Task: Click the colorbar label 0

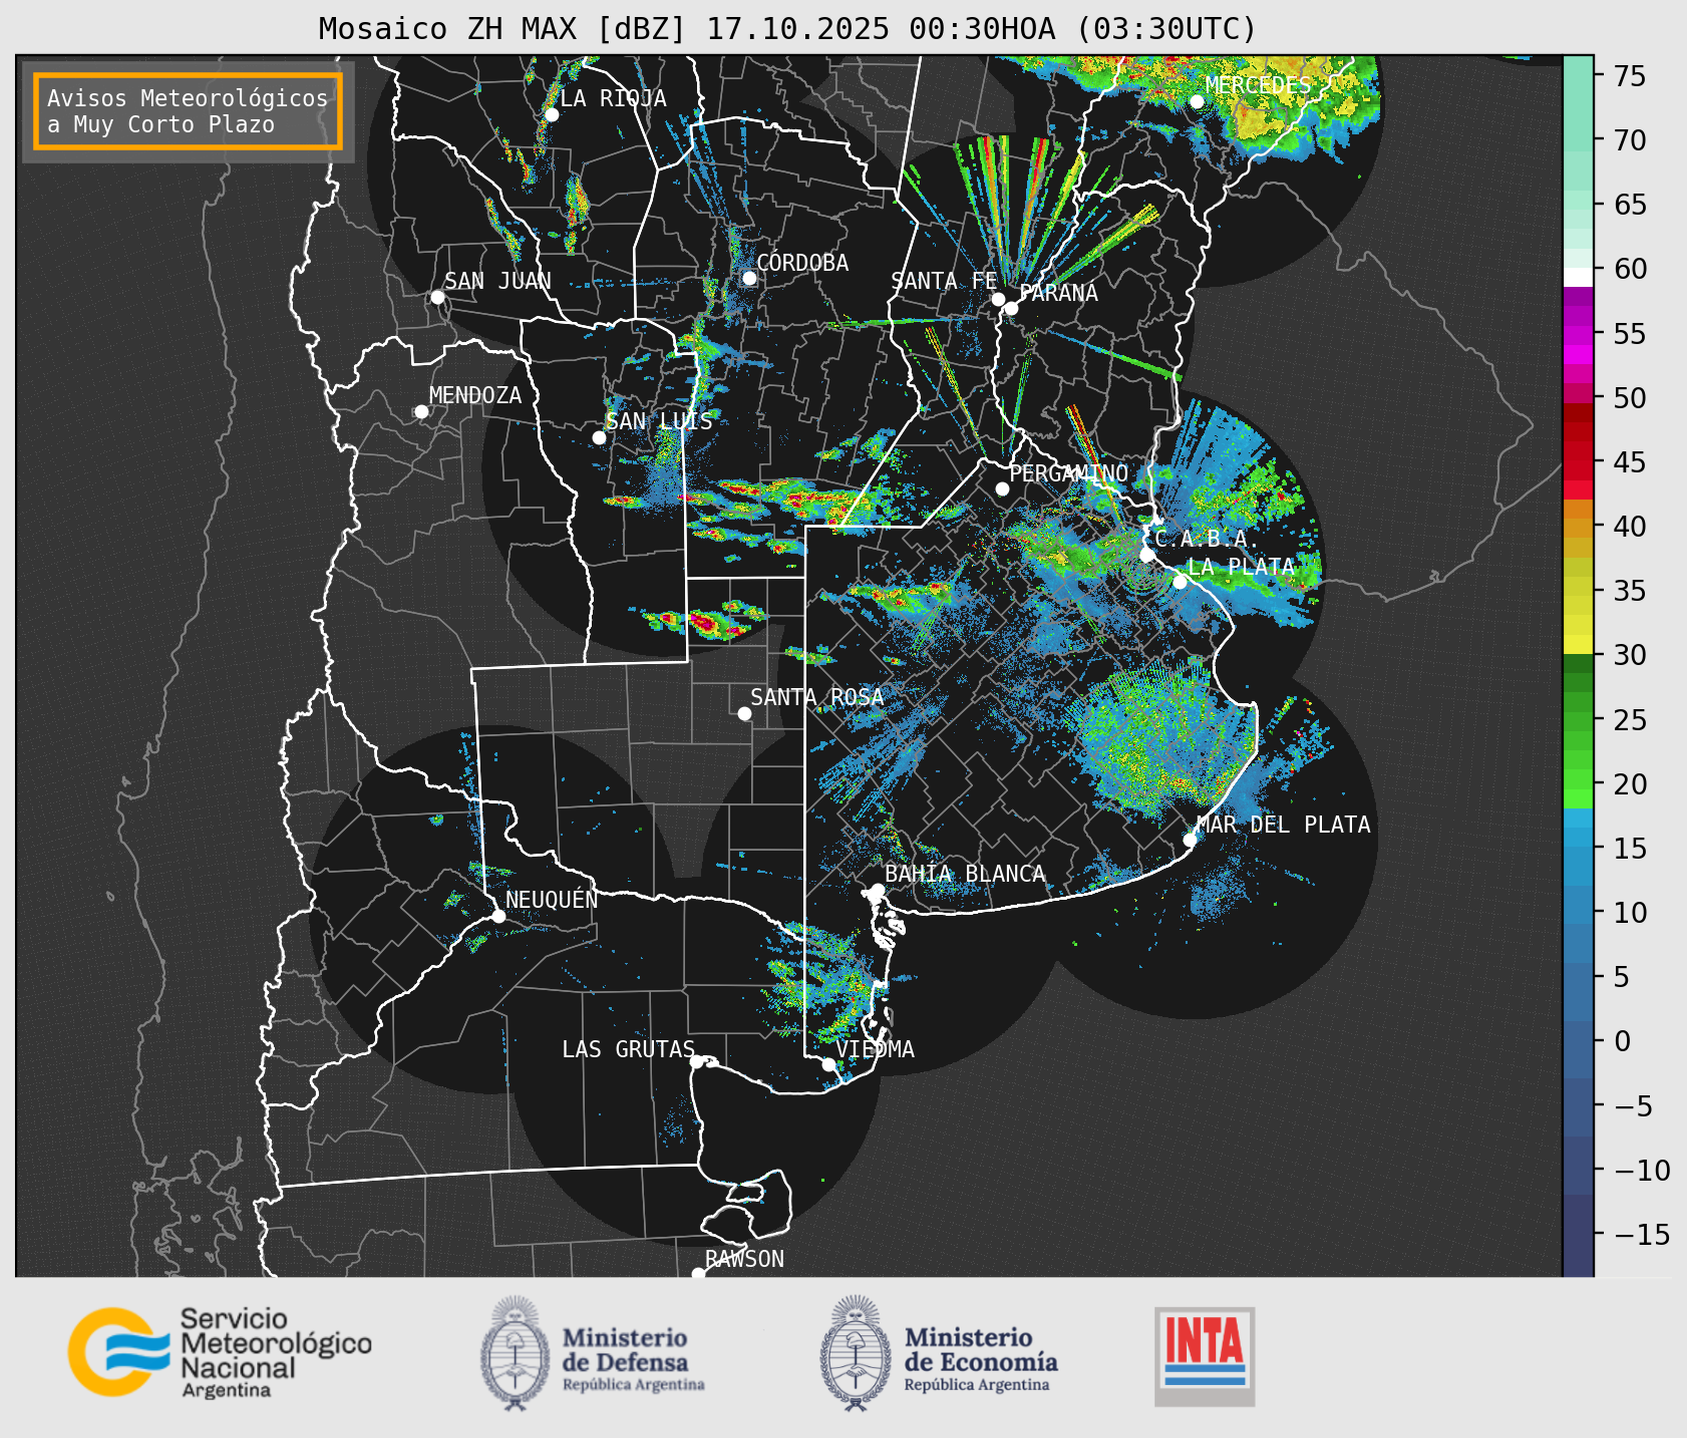Action: point(1622,1041)
